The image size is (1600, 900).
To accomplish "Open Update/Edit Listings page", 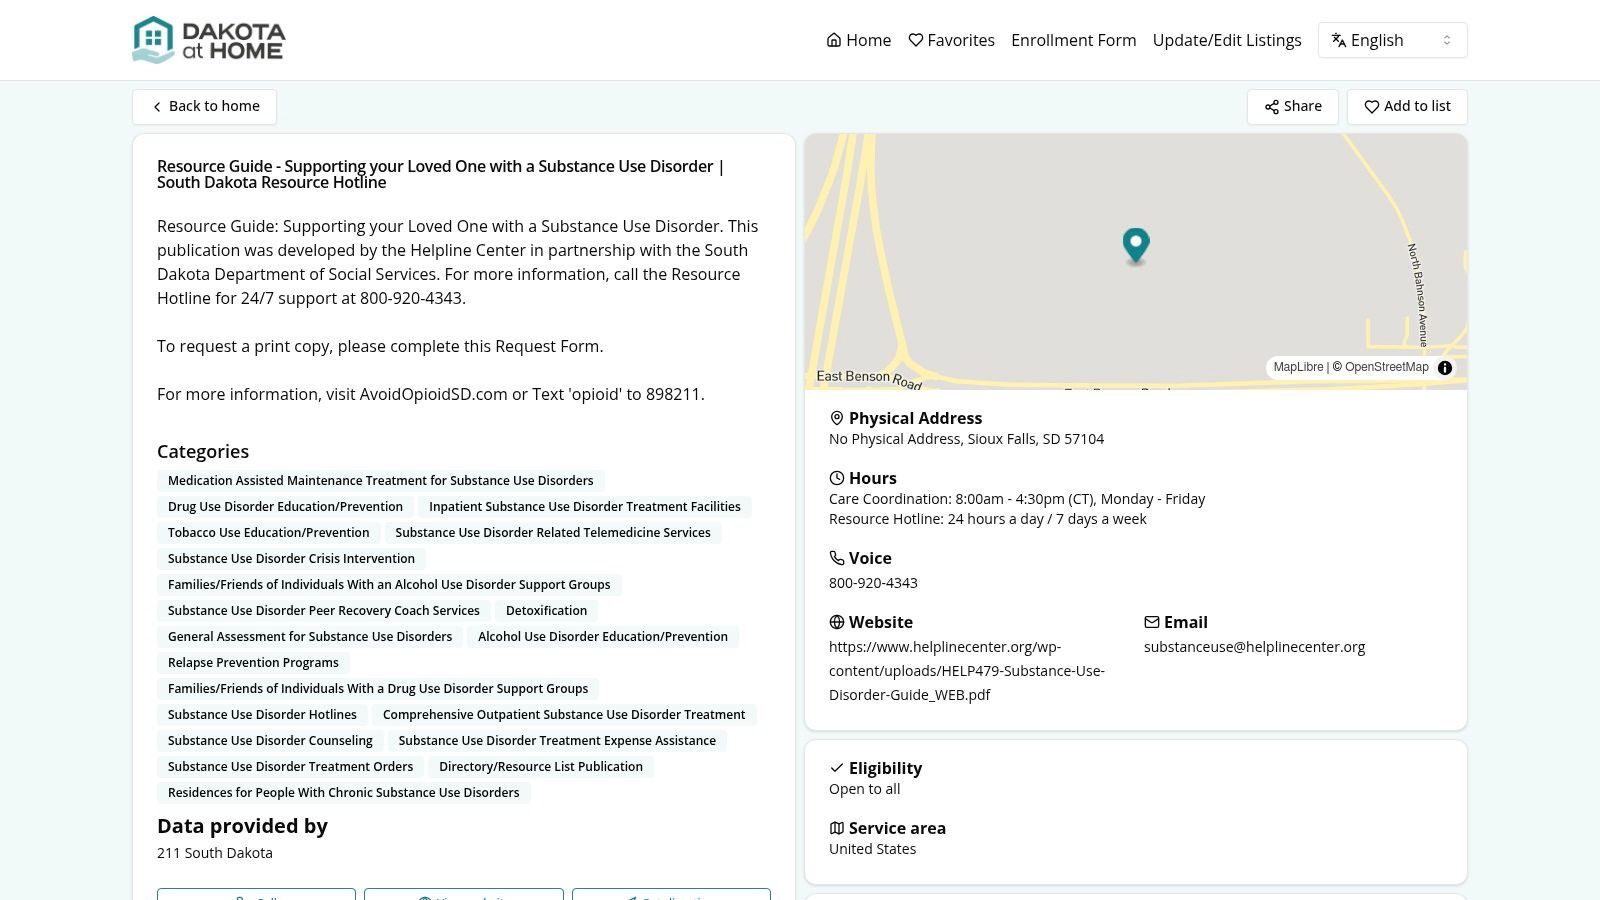I will coord(1227,40).
